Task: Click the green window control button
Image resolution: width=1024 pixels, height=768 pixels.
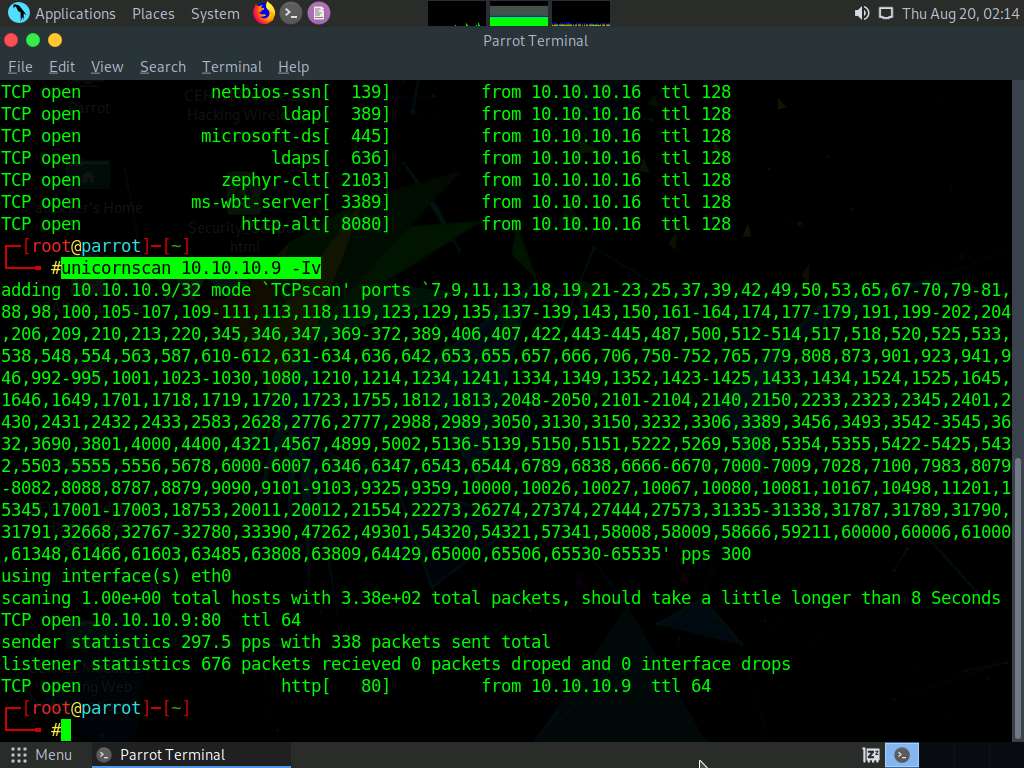Action: coord(33,40)
